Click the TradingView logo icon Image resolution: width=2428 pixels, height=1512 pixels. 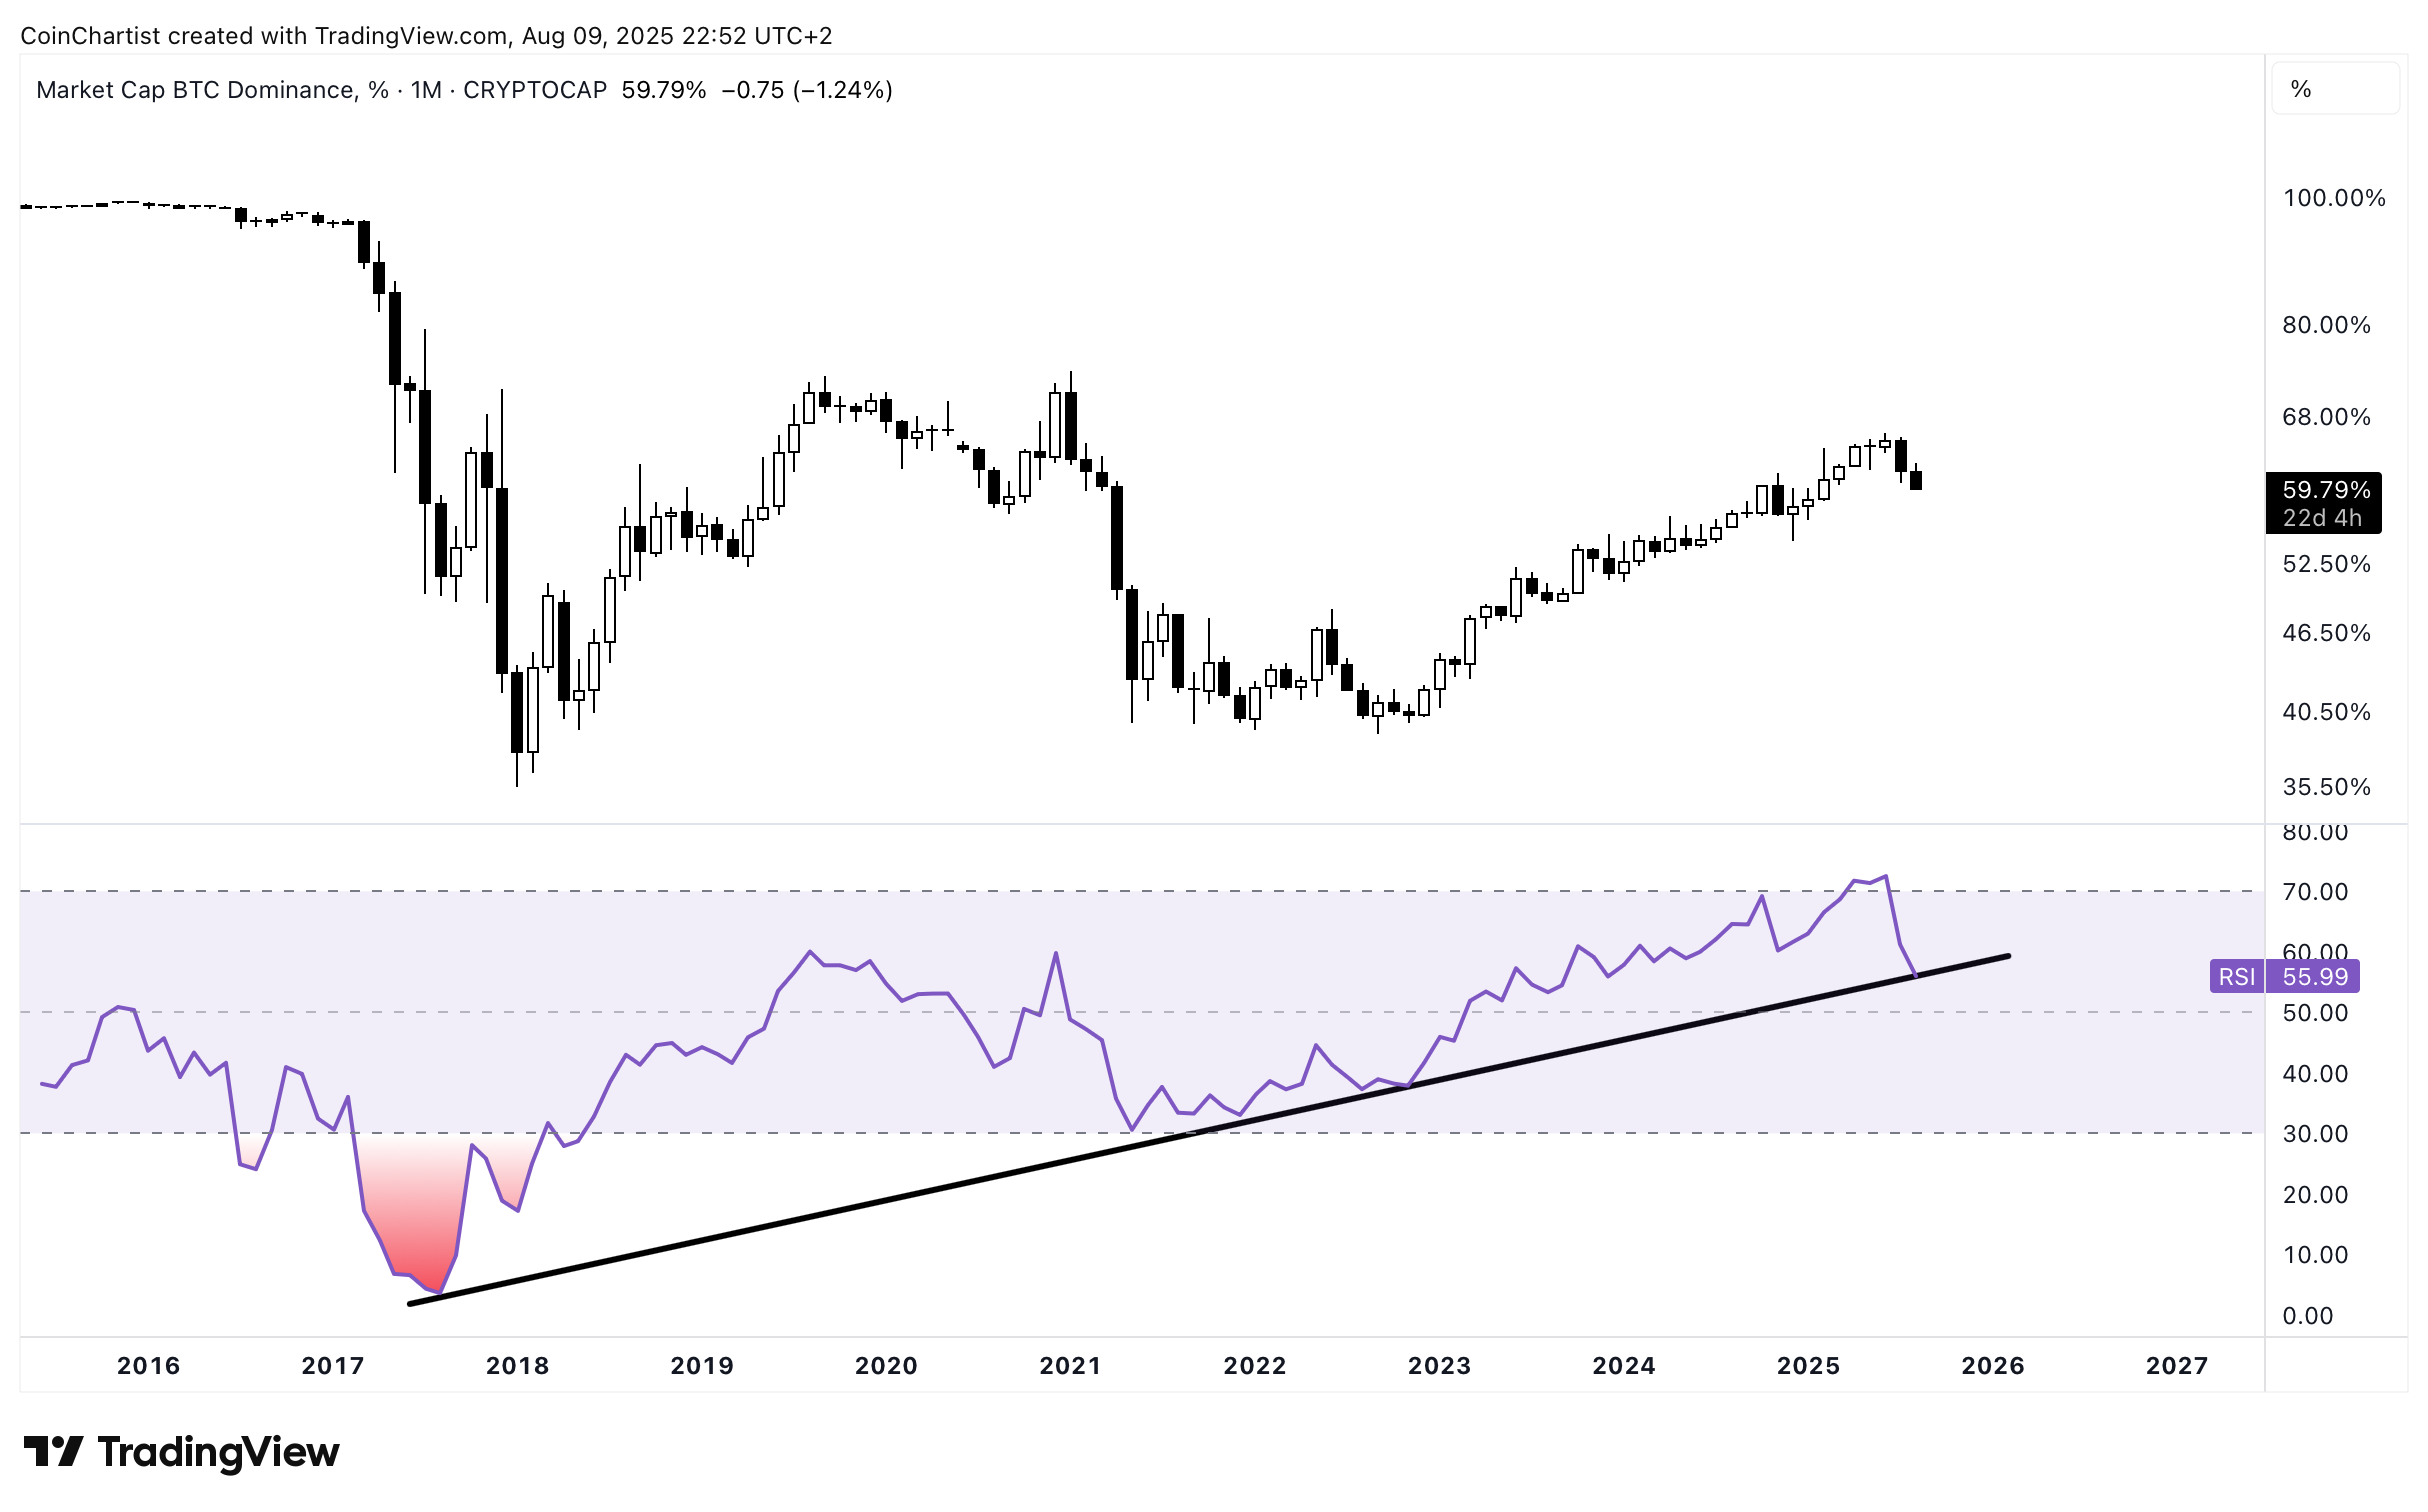tap(53, 1451)
